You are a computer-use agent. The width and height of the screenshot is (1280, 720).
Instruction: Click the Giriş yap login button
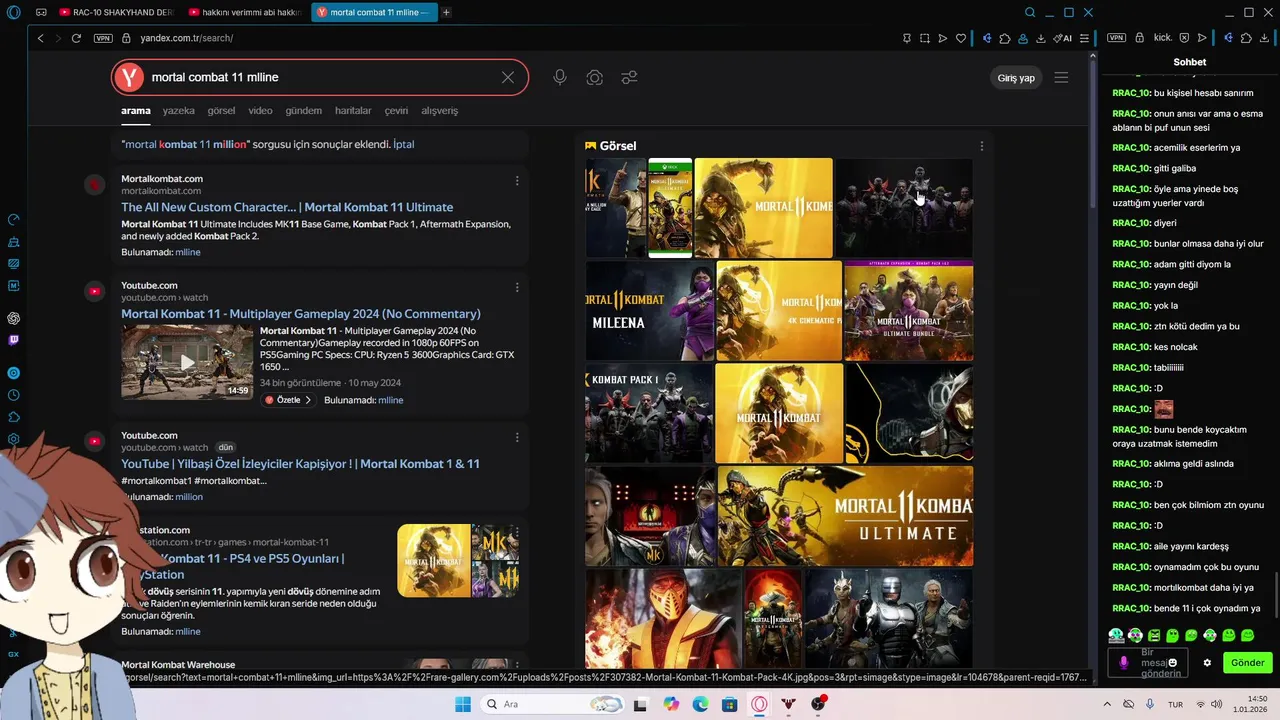pos(1016,77)
